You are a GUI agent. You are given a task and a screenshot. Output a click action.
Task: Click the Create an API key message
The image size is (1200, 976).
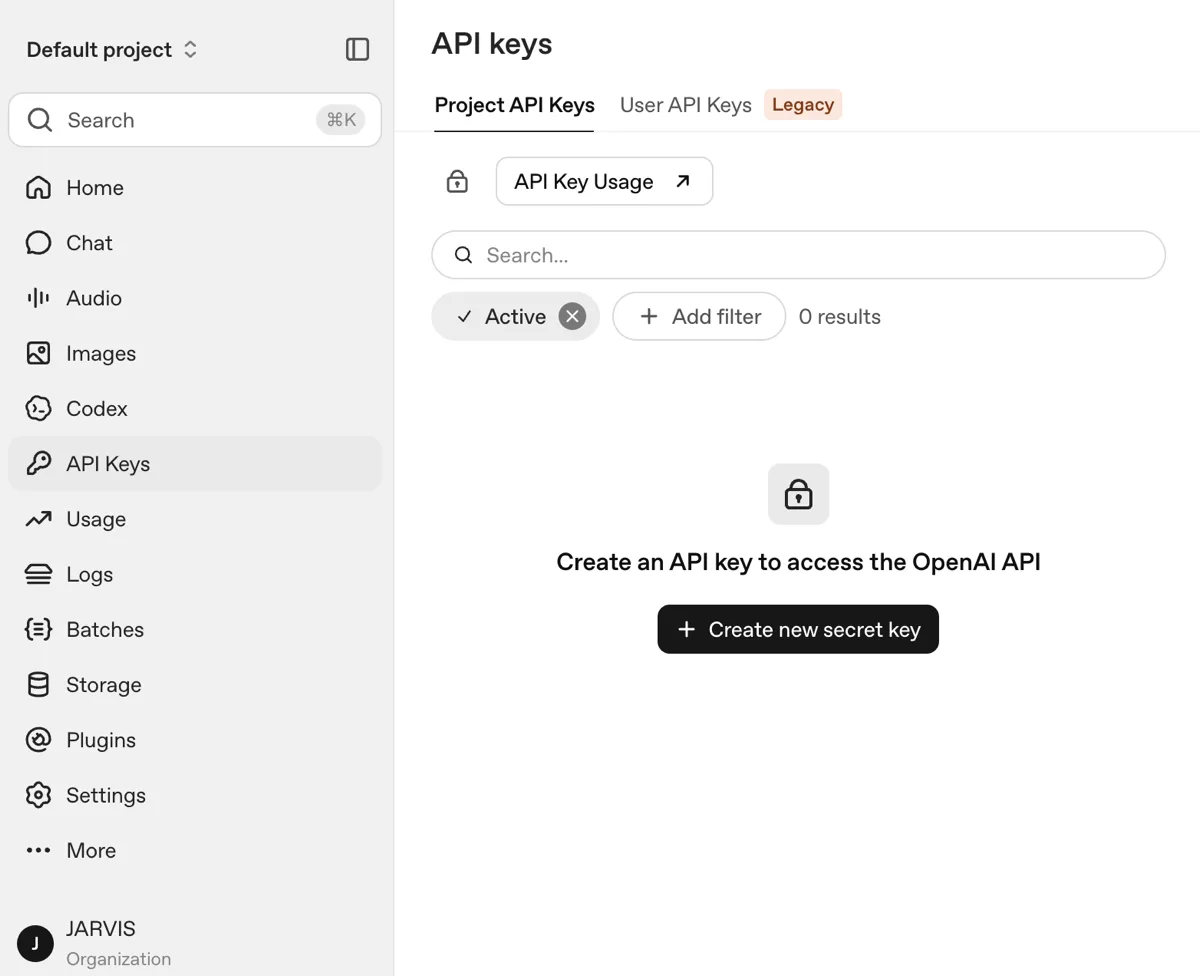(798, 562)
